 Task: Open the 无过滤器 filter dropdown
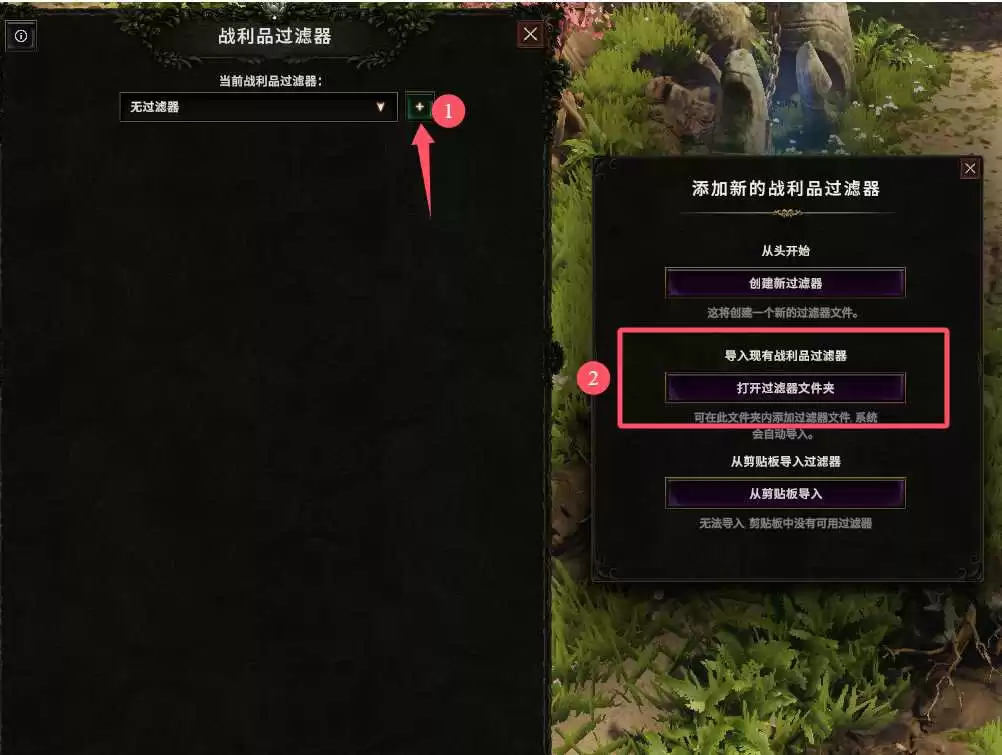pos(258,107)
